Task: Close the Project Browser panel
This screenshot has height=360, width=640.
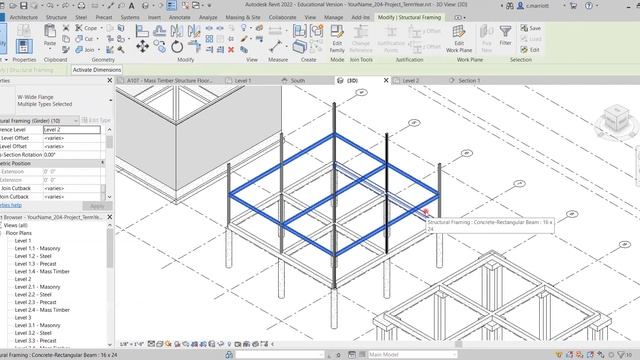Action: (109, 217)
